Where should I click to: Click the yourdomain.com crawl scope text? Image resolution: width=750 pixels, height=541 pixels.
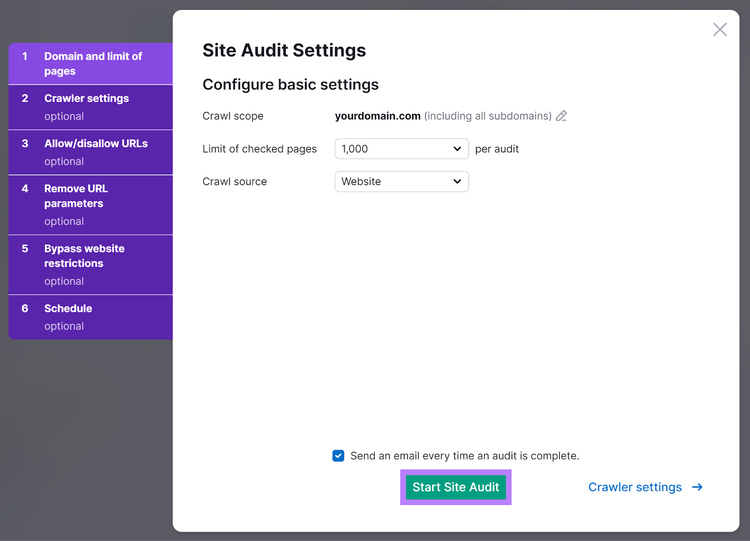coord(377,116)
